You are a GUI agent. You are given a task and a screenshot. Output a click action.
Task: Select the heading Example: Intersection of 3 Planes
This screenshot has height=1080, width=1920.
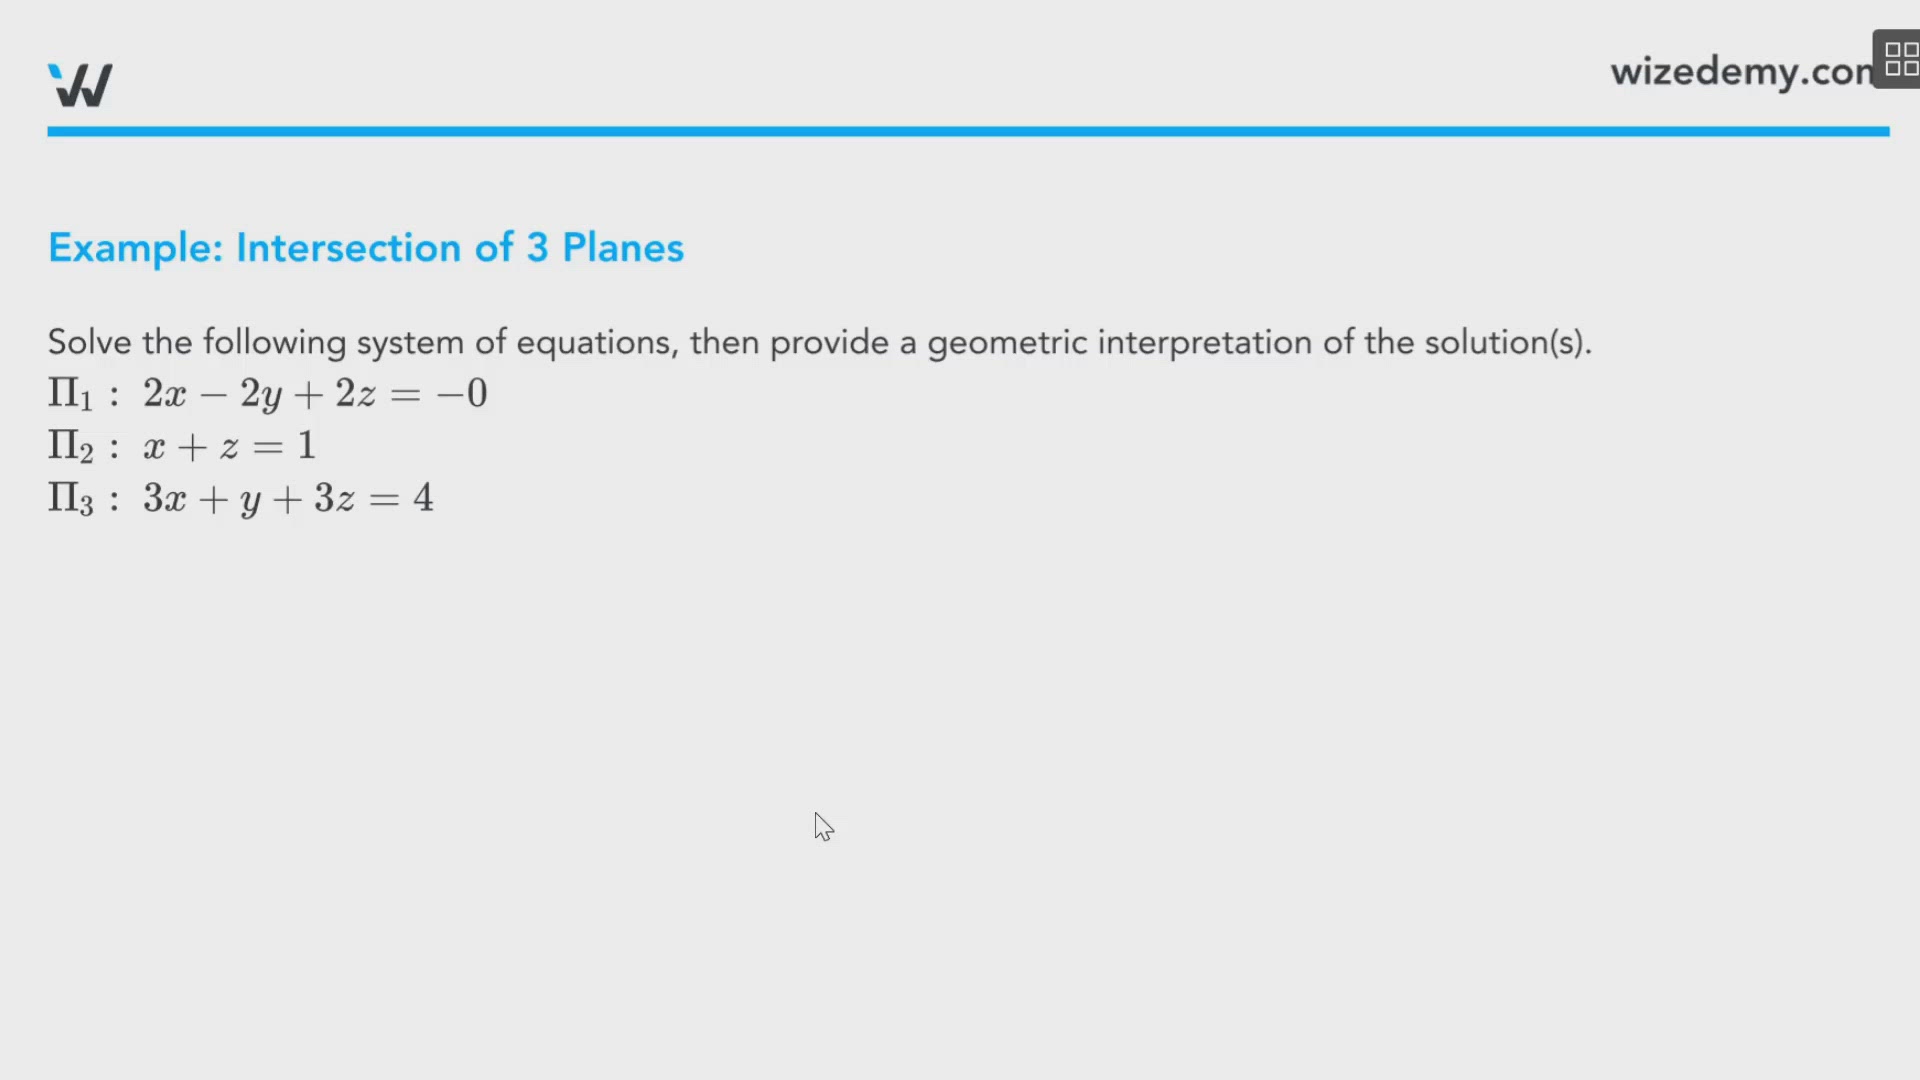click(x=366, y=248)
